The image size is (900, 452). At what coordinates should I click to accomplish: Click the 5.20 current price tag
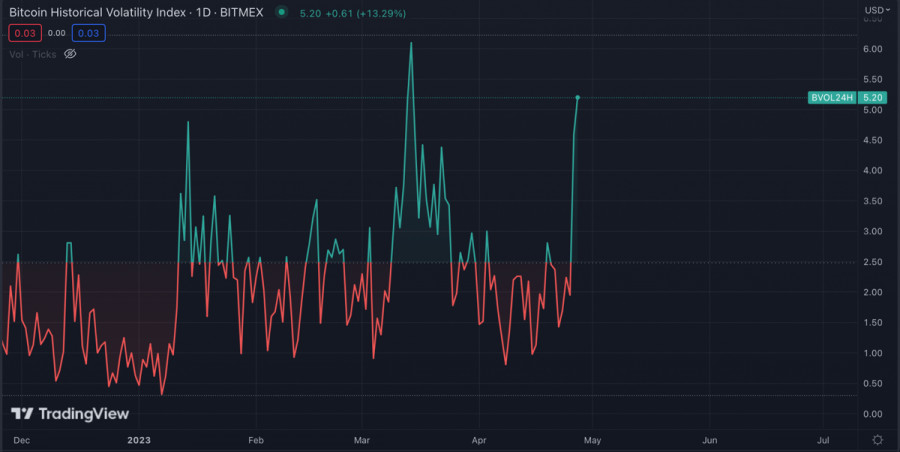873,98
